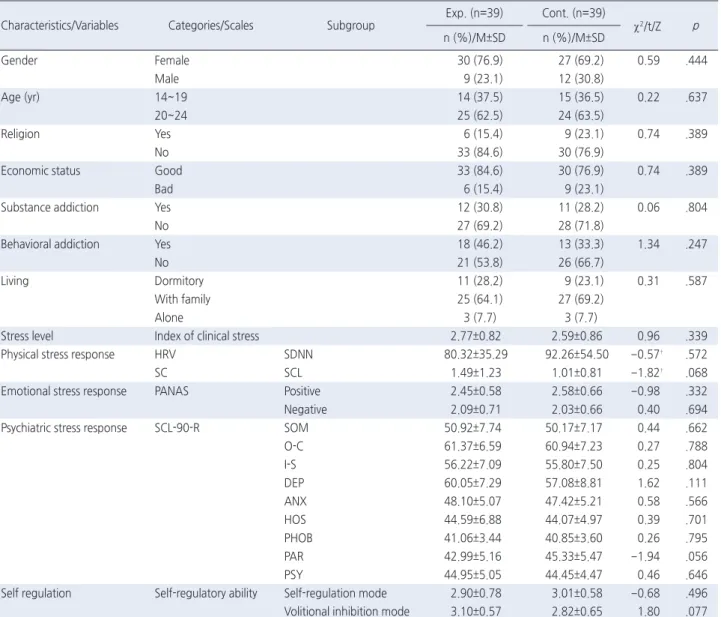Click the value 92.26±54.50
This screenshot has width=721, height=617.
coord(577,354)
